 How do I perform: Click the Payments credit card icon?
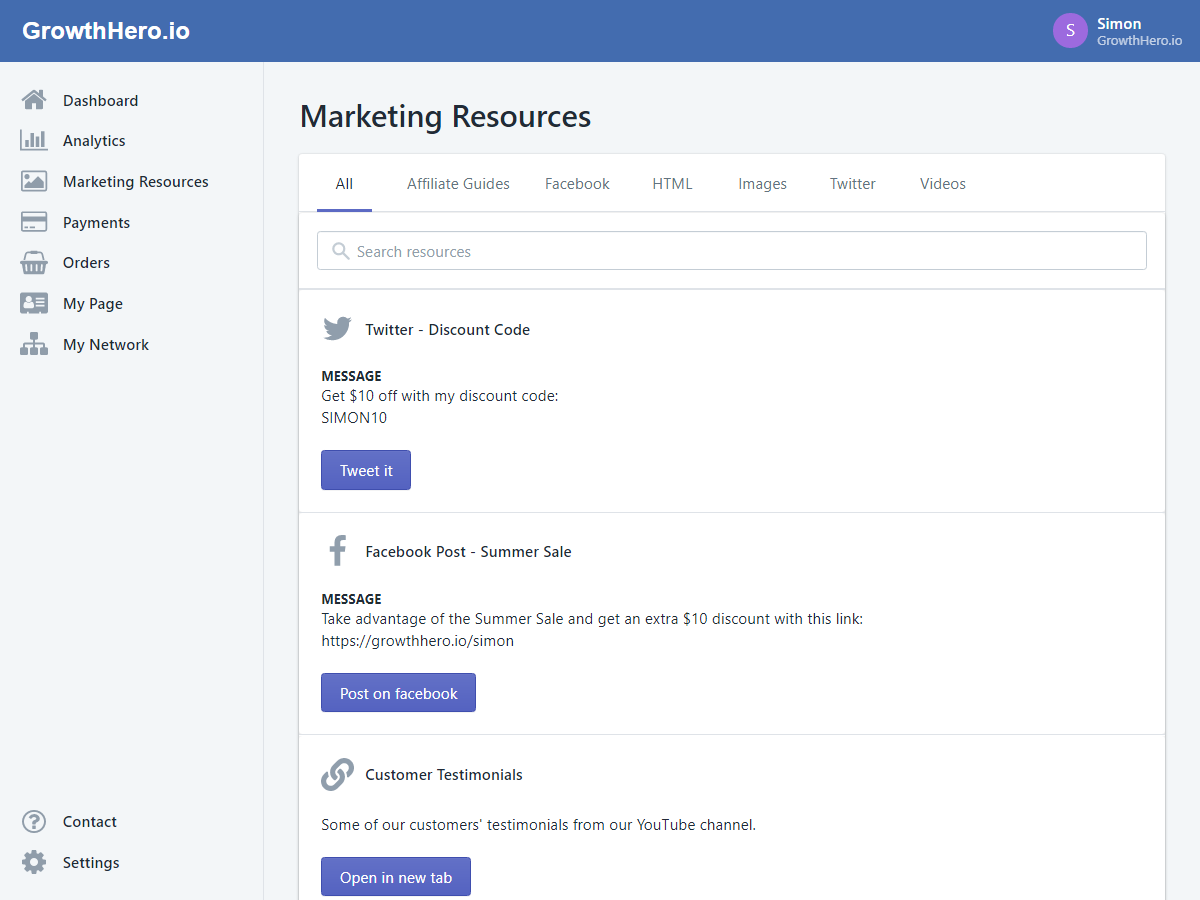click(34, 222)
